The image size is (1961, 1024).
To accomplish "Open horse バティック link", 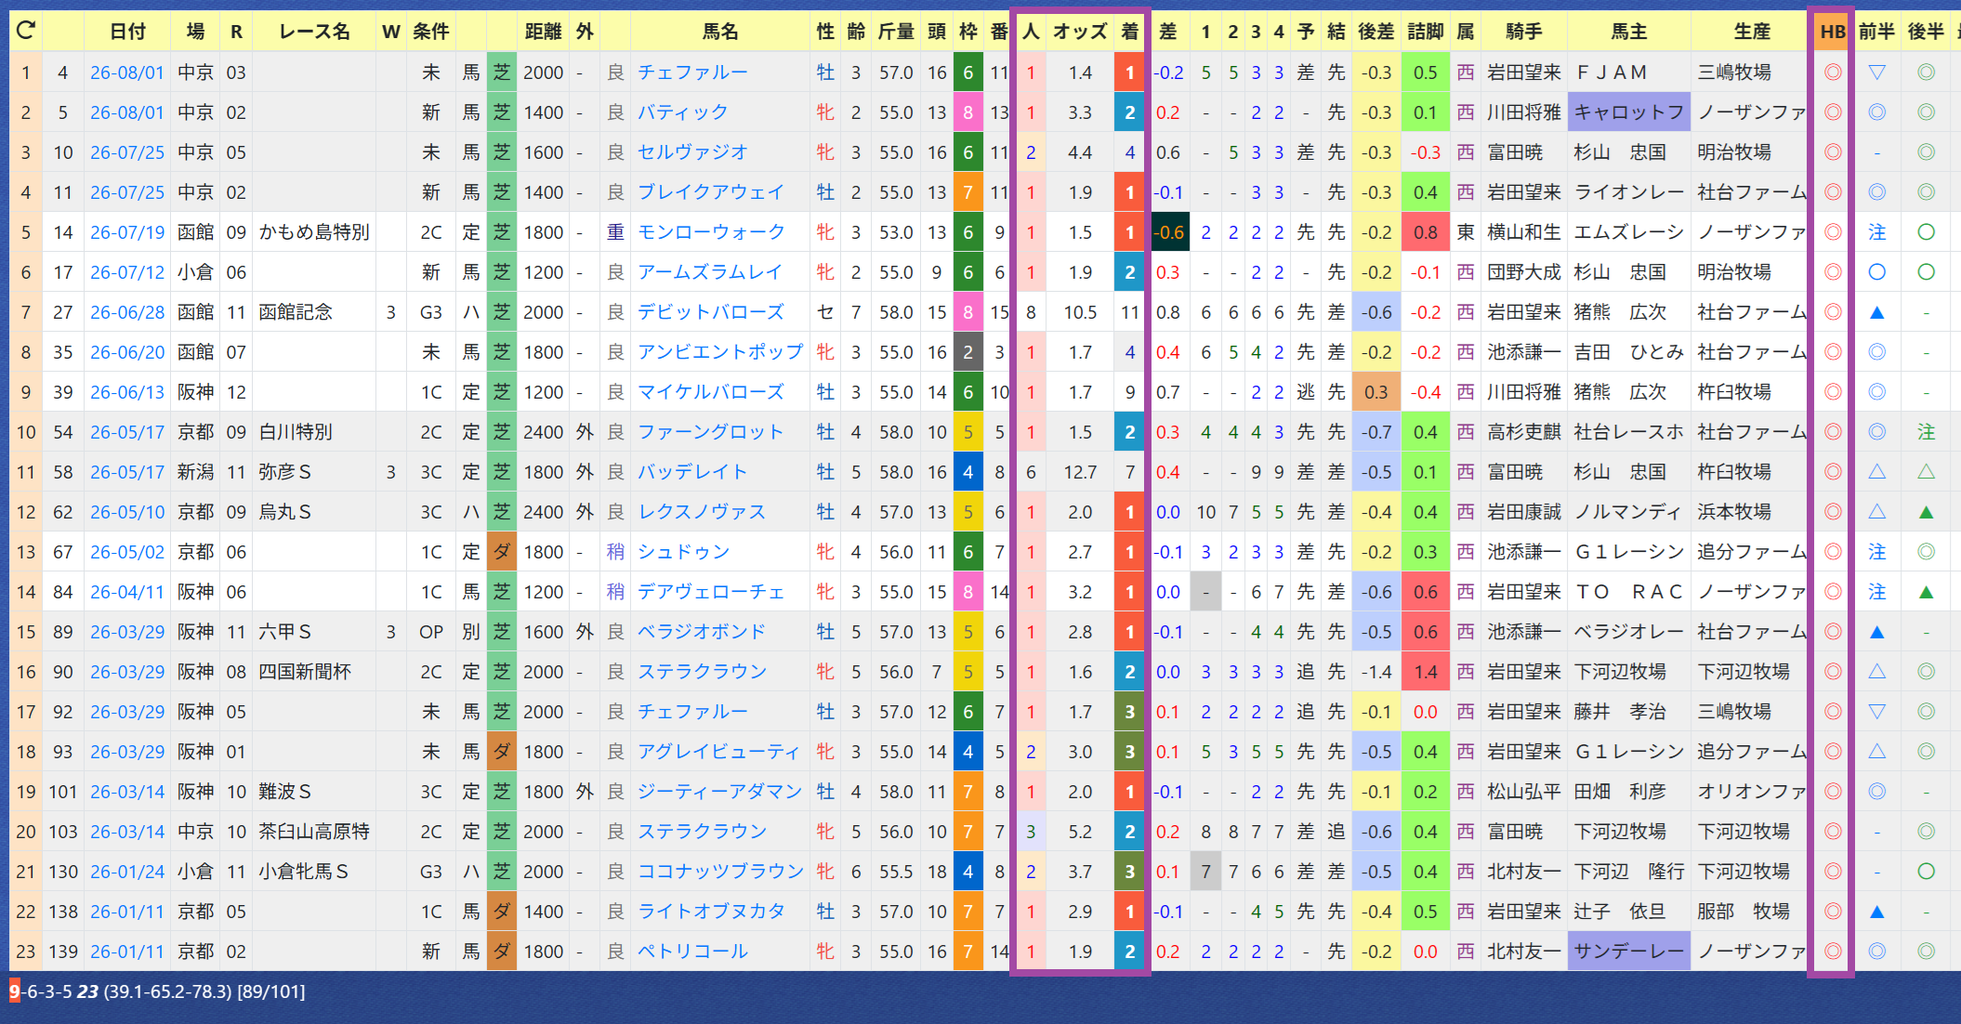I will point(683,112).
